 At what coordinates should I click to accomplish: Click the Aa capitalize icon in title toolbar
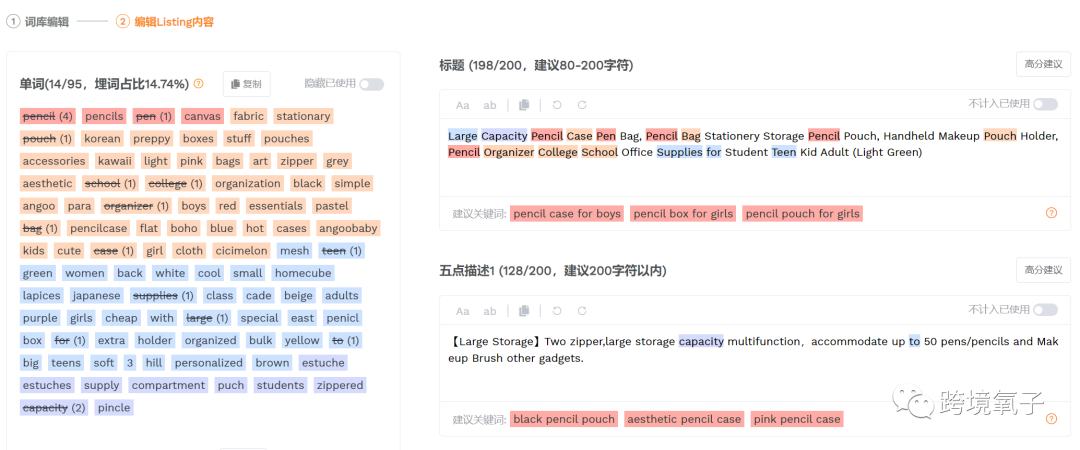[463, 105]
